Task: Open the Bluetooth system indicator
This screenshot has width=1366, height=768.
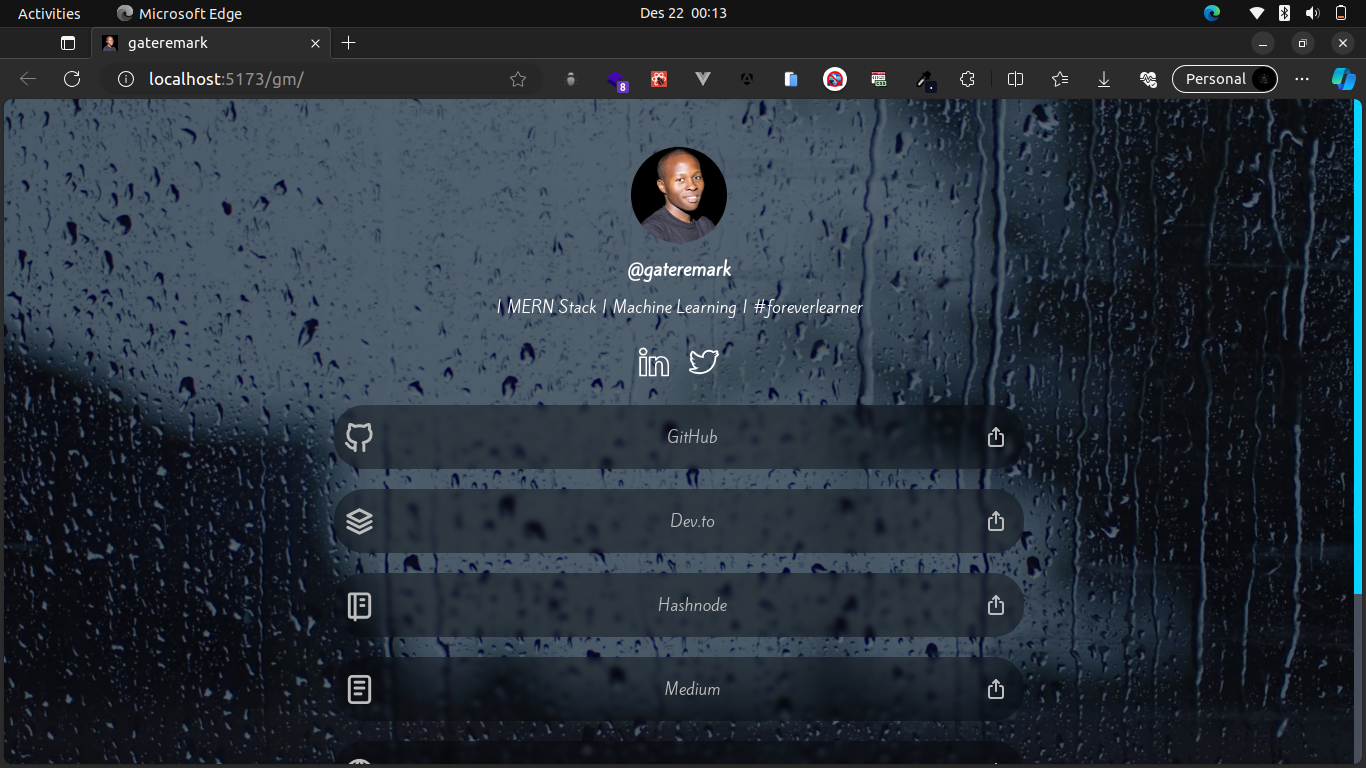Action: click(x=1285, y=13)
